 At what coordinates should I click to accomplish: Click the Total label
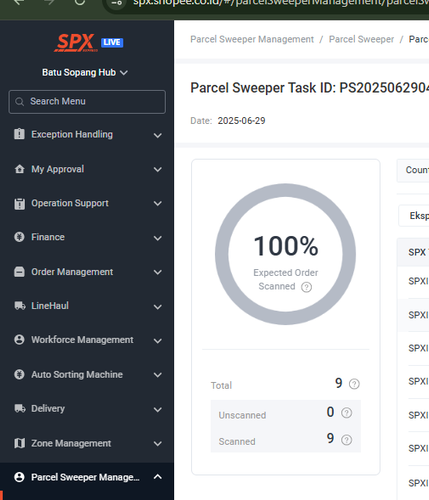(x=221, y=386)
